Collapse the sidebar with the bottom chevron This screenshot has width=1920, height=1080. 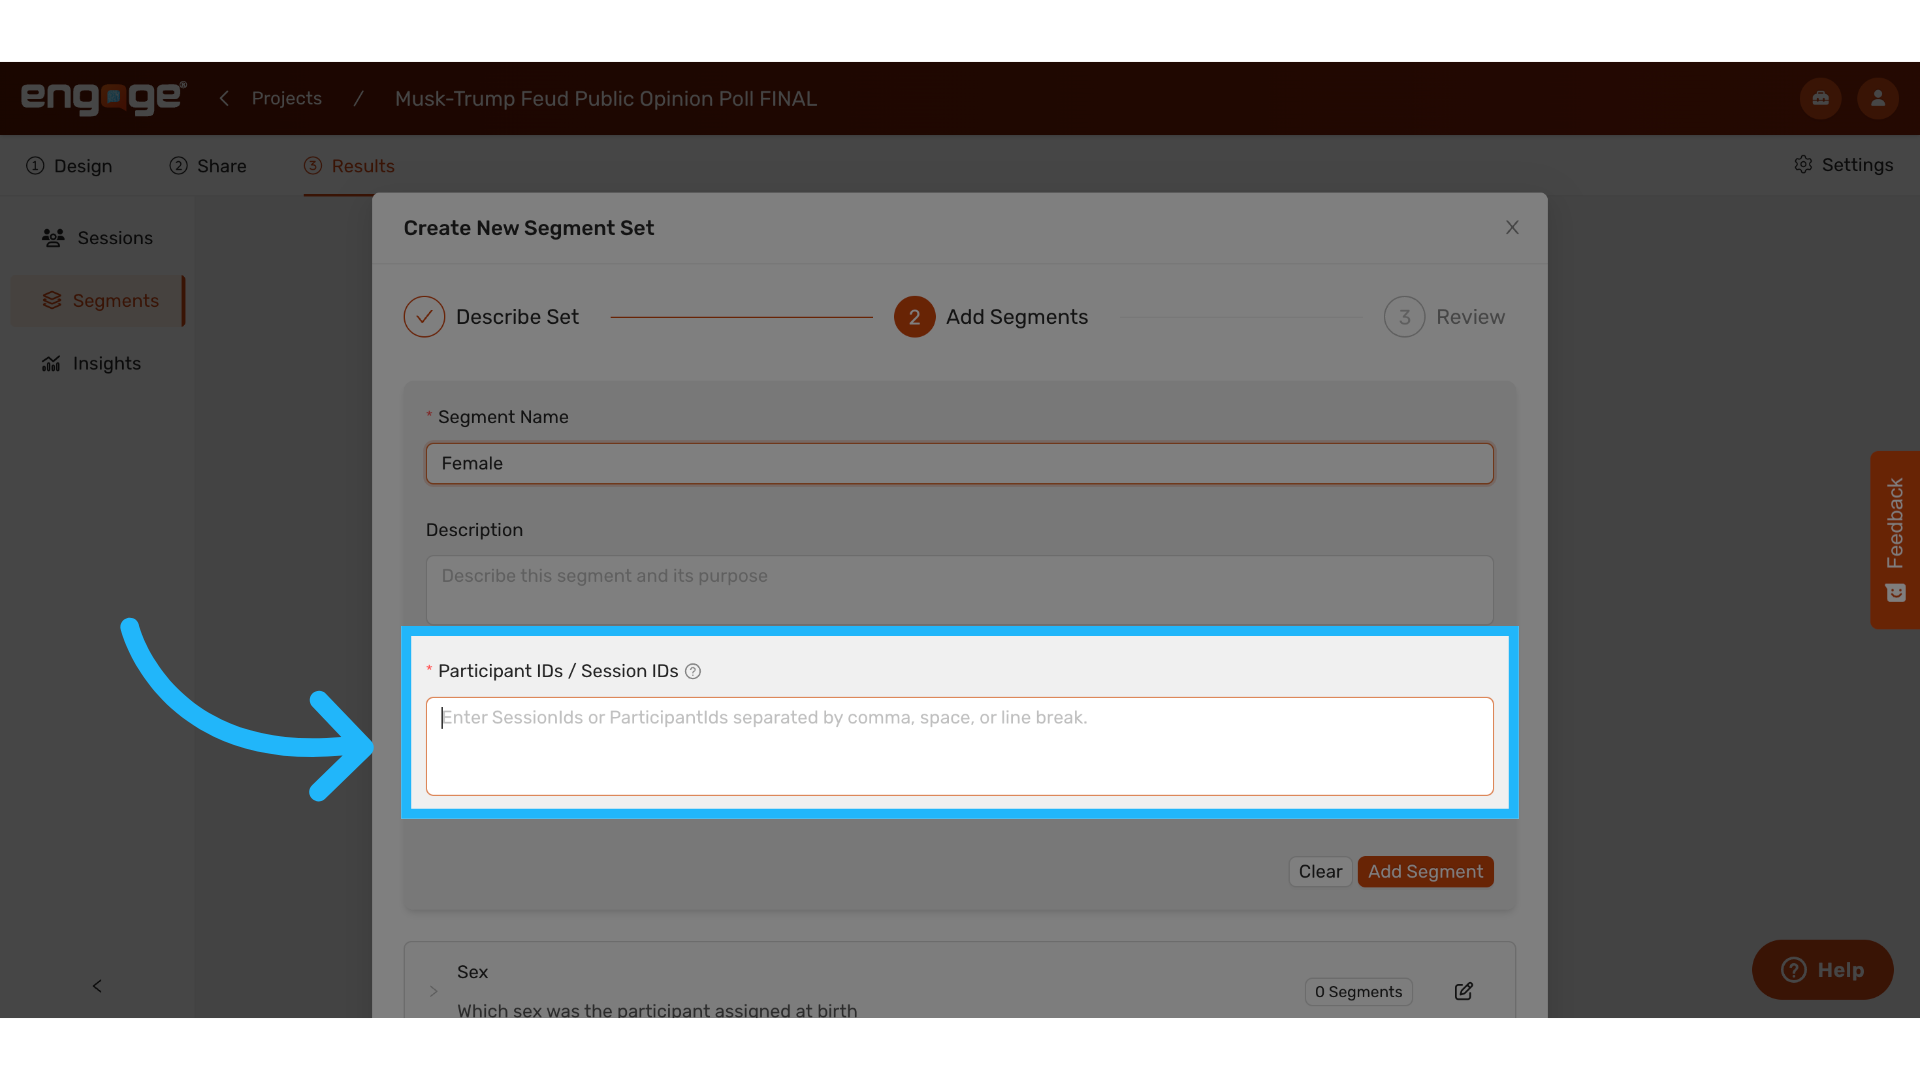(x=97, y=986)
